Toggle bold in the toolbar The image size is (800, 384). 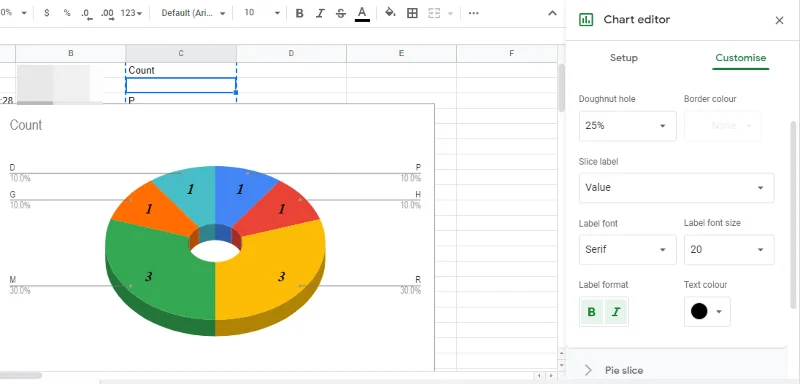(x=299, y=13)
